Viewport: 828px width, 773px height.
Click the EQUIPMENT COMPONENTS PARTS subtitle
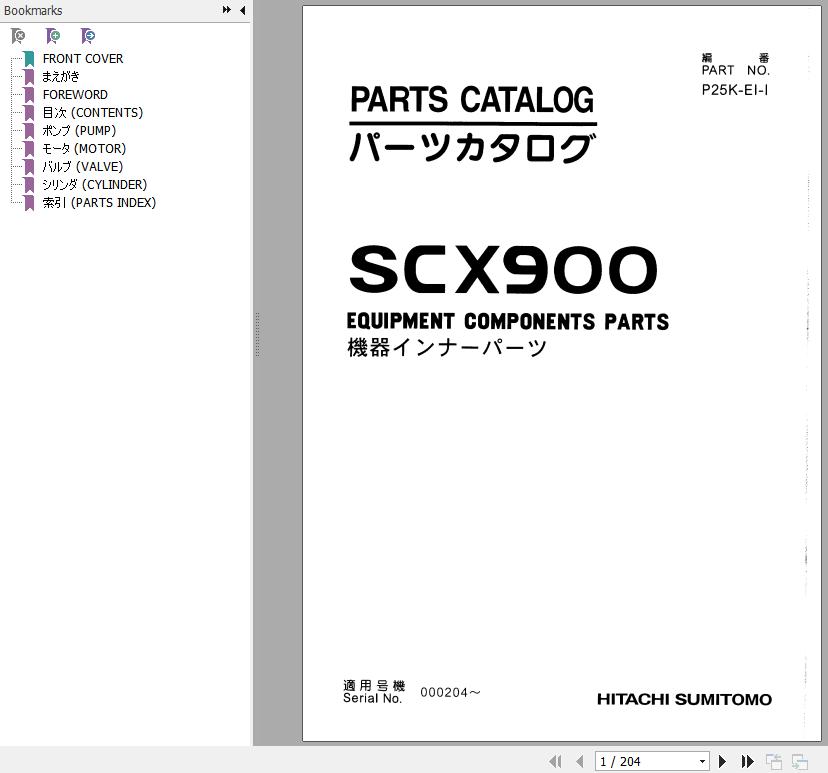(507, 322)
